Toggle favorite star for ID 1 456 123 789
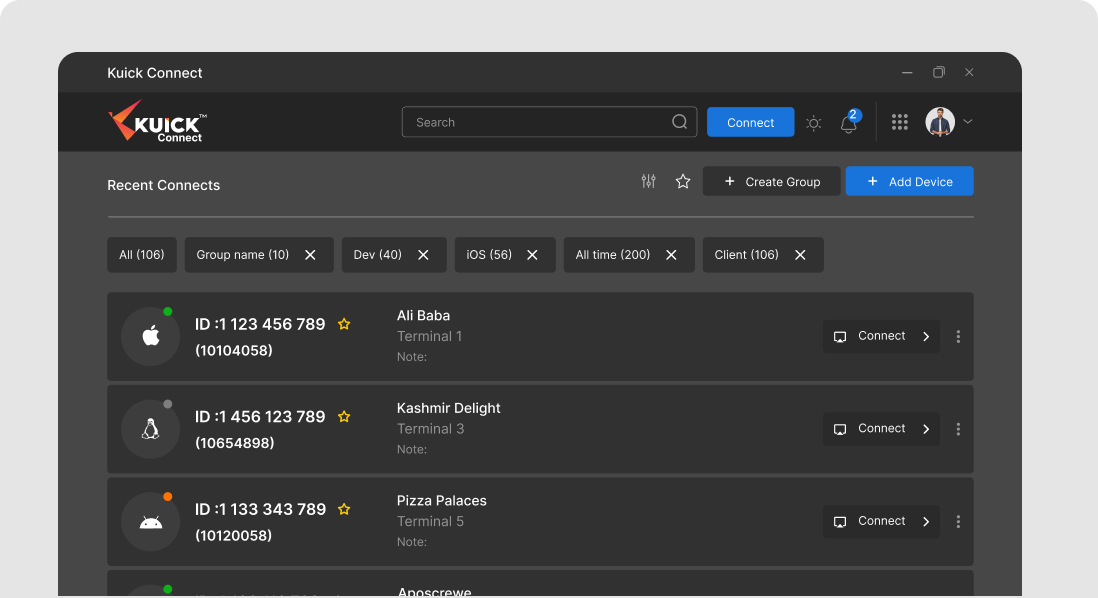The image size is (1098, 598). point(344,417)
